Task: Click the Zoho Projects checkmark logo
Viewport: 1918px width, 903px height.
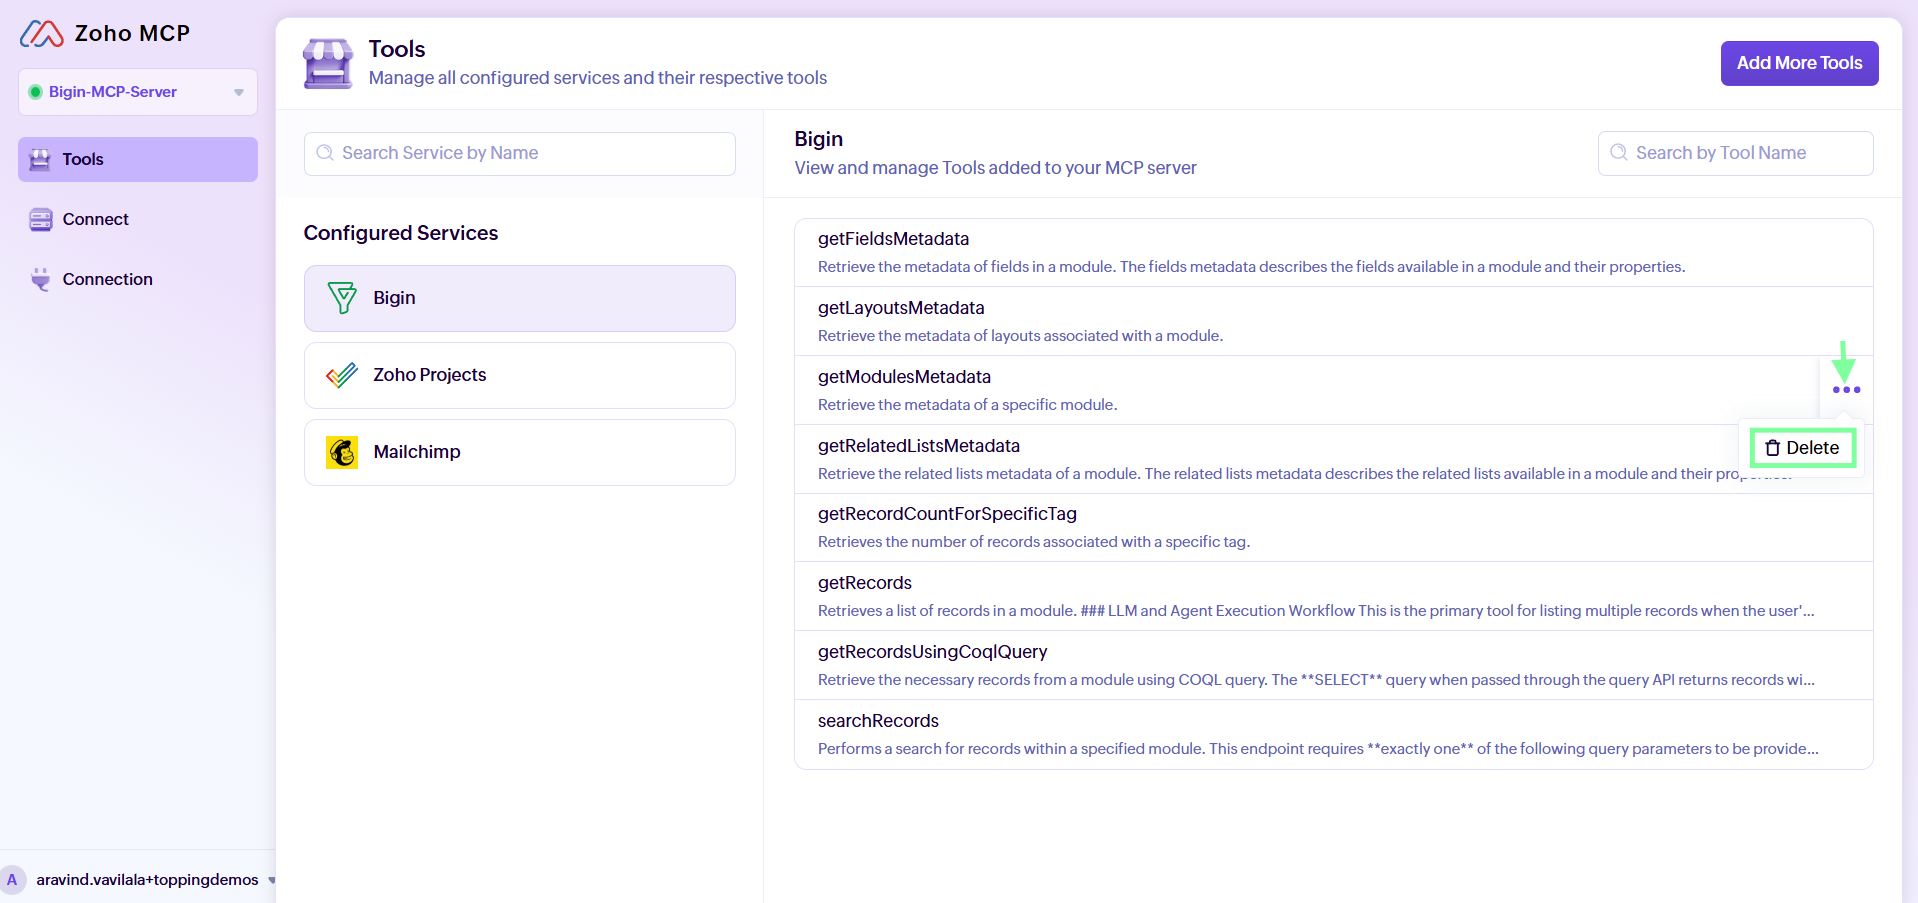Action: (342, 375)
